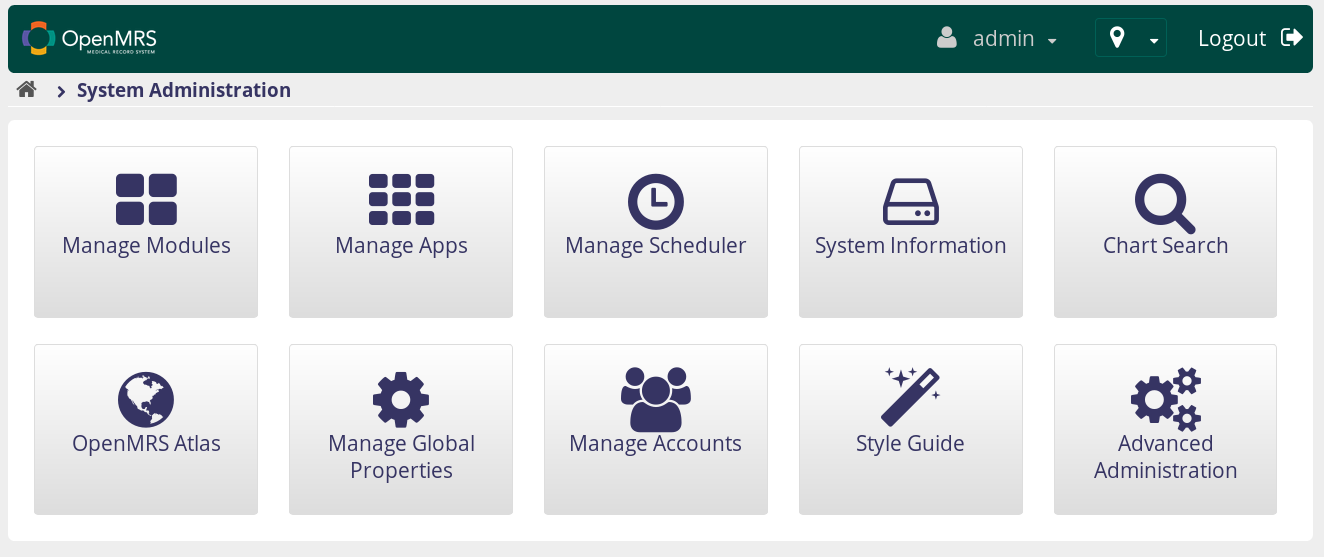1324x557 pixels.
Task: Click the OpenMRS Atlas label
Action: pyautogui.click(x=146, y=444)
